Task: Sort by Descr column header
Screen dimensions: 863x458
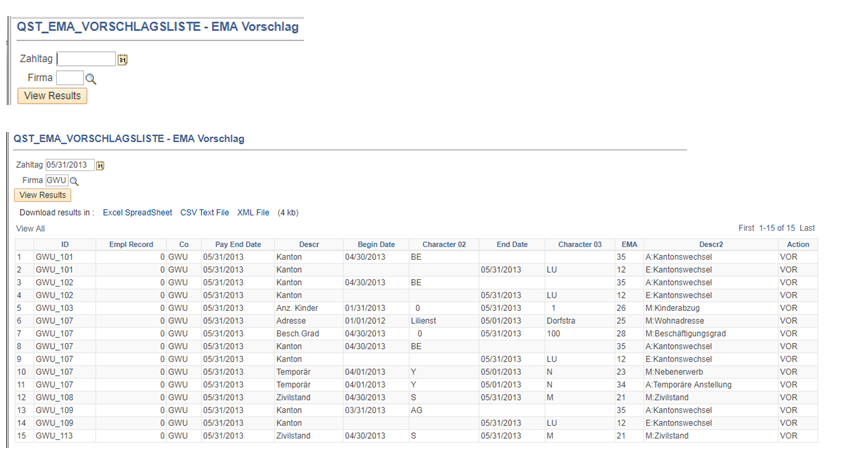Action: (309, 244)
